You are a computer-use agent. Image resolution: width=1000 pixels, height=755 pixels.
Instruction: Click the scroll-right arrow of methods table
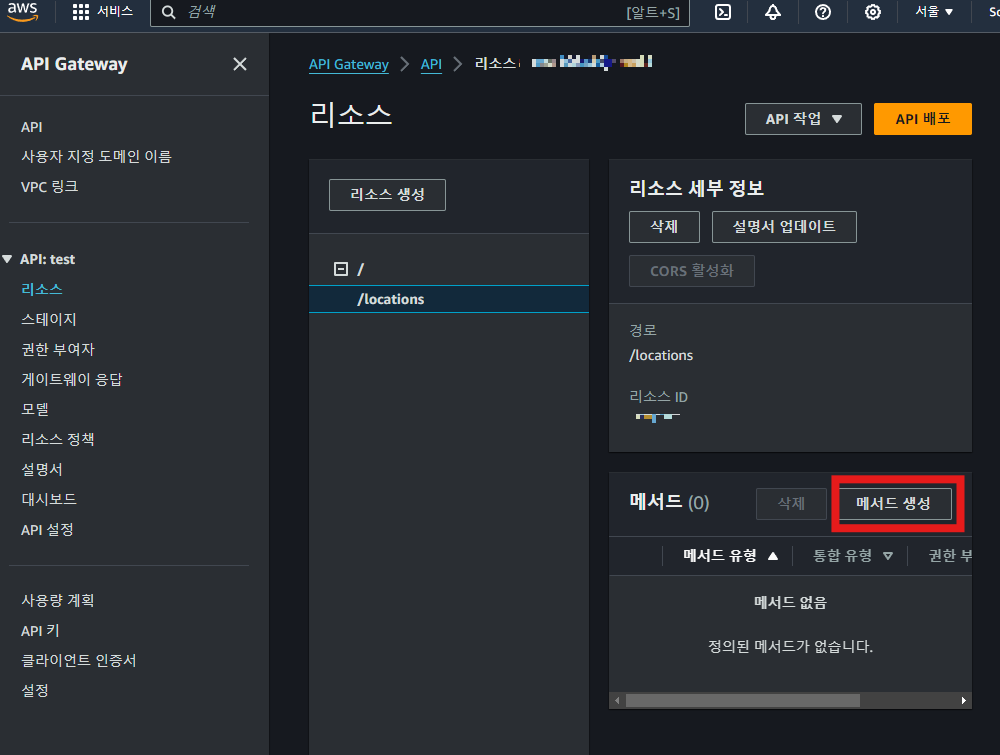pos(963,700)
